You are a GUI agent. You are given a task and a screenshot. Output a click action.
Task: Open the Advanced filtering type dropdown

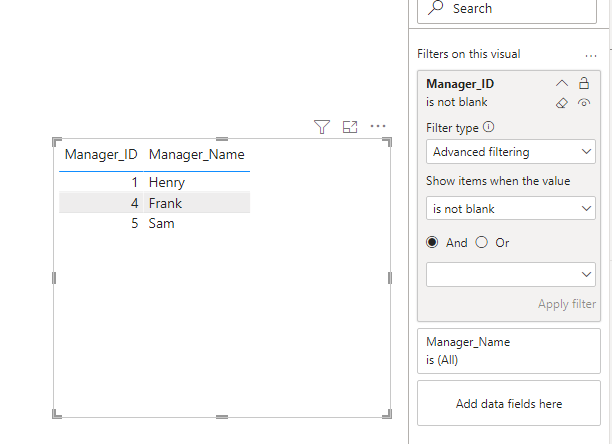tap(511, 151)
